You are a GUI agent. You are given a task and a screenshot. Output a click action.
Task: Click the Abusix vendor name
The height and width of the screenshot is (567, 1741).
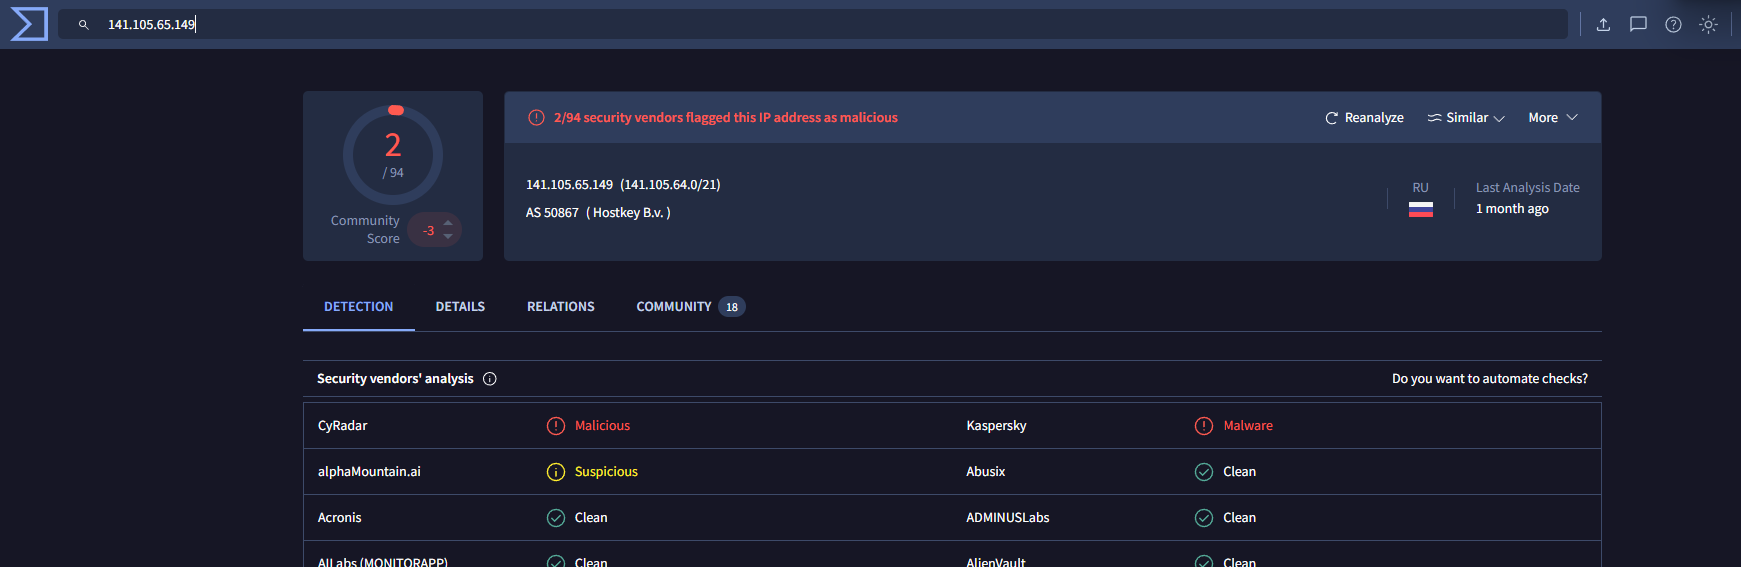click(986, 472)
